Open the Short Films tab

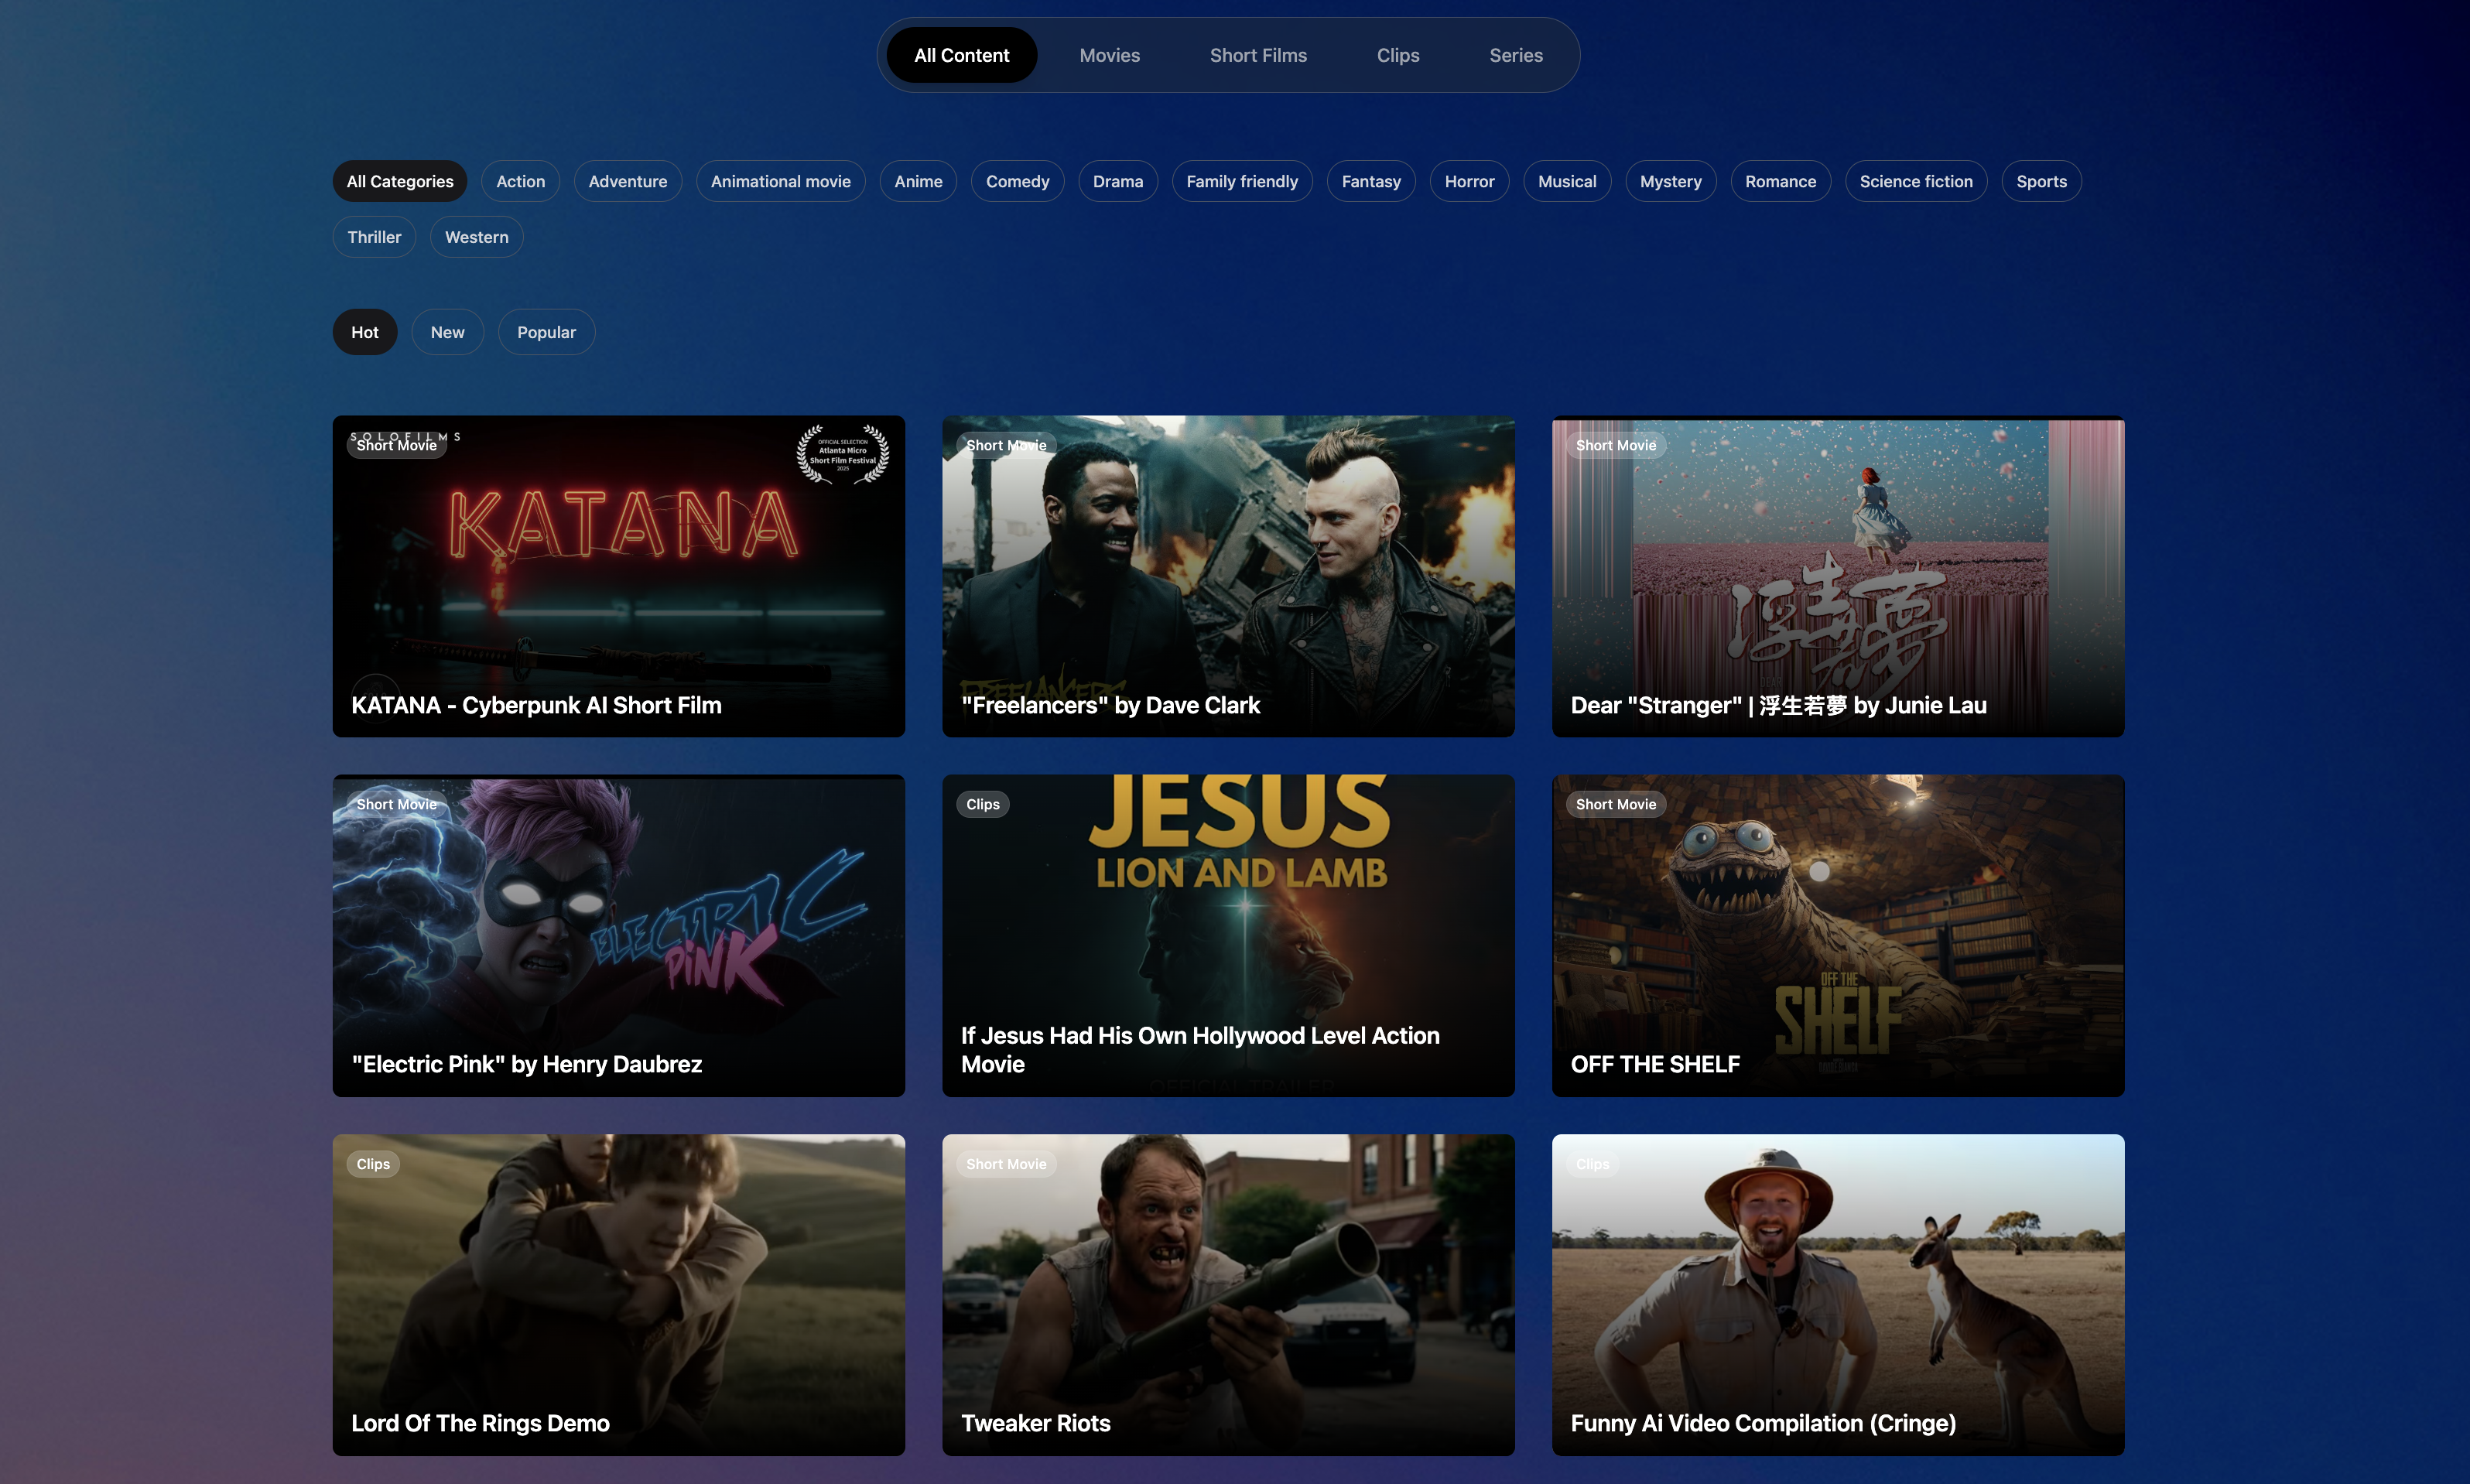coord(1258,55)
